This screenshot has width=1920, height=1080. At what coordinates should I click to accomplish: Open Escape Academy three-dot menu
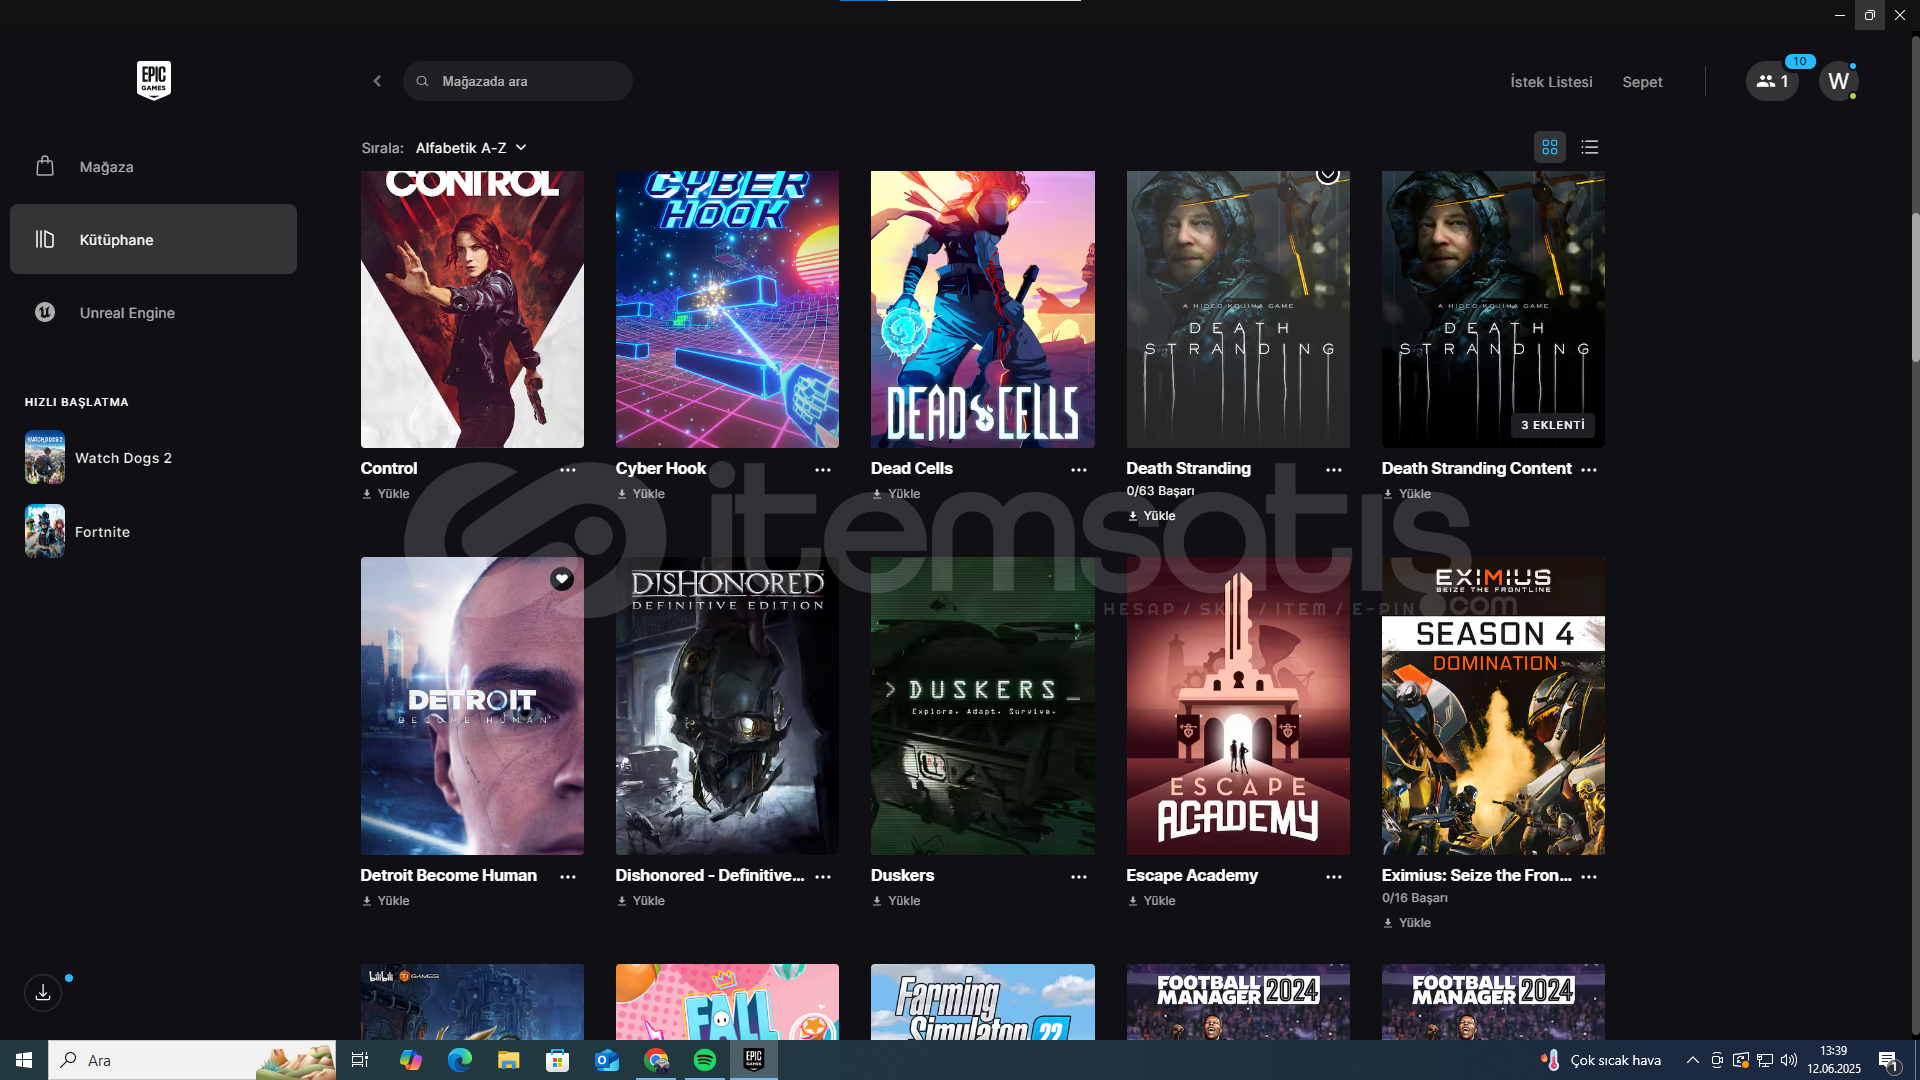pos(1334,876)
